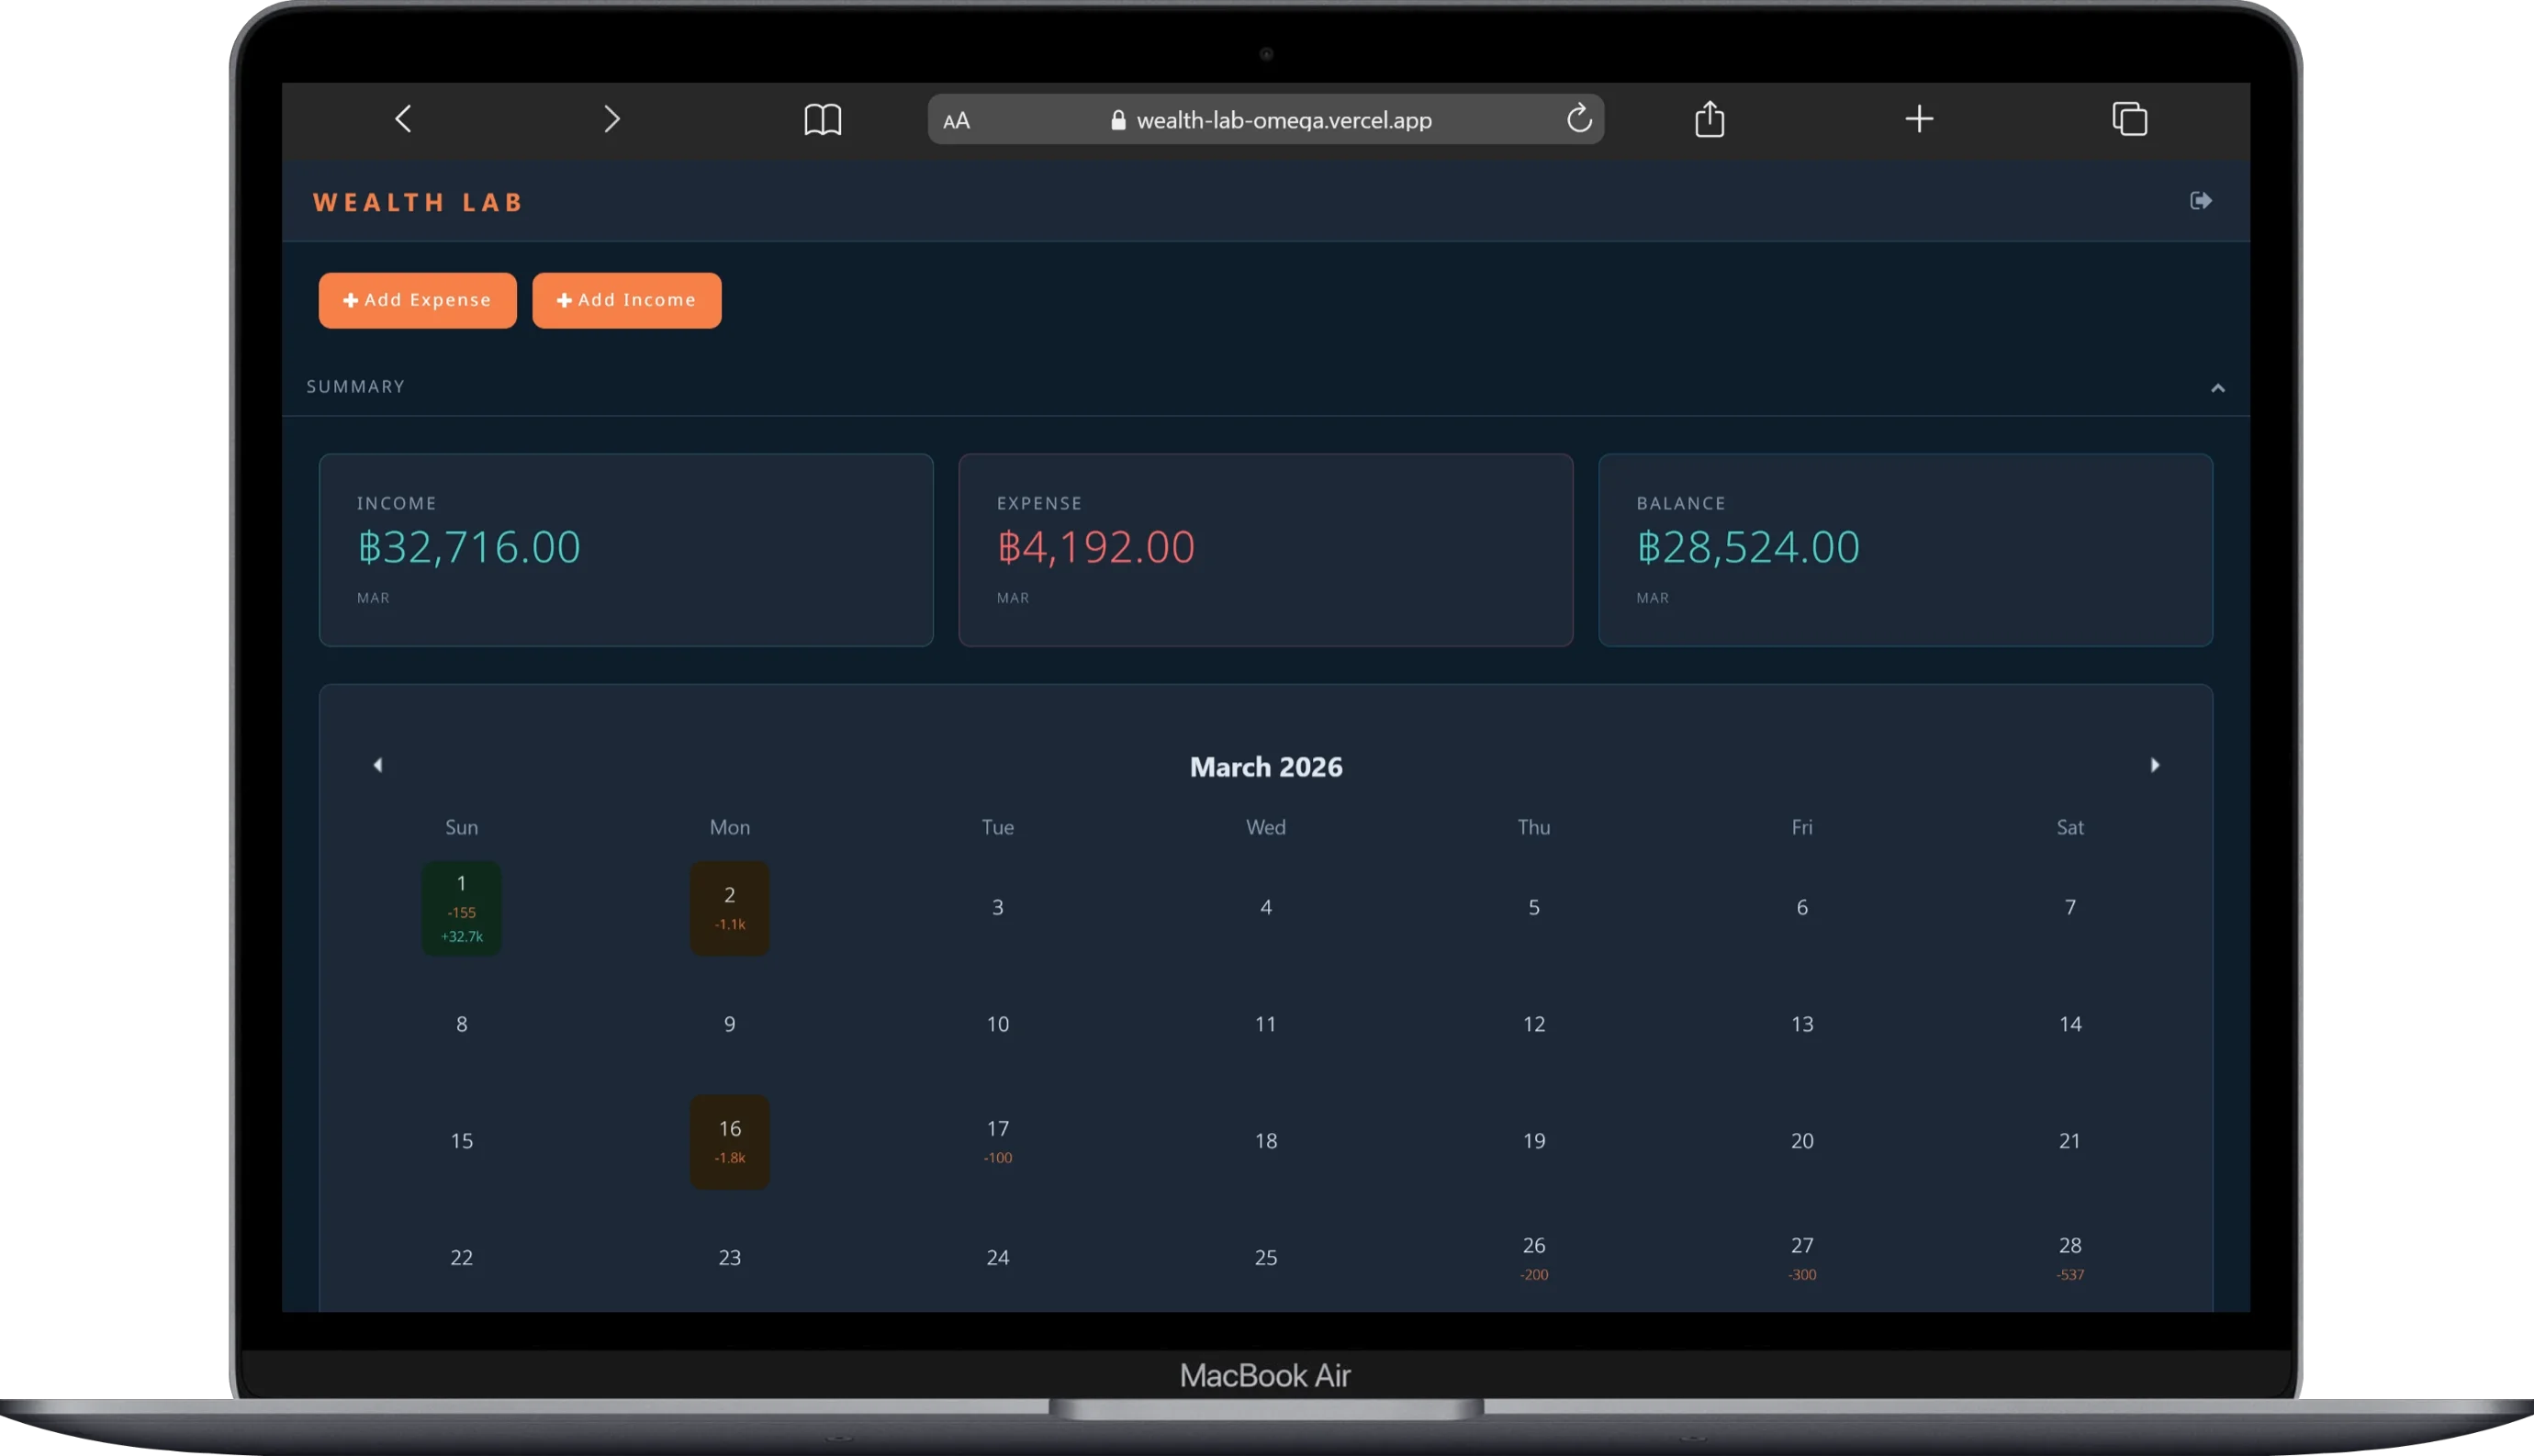Click the Wed column header
The image size is (2534, 1456).
click(1265, 827)
